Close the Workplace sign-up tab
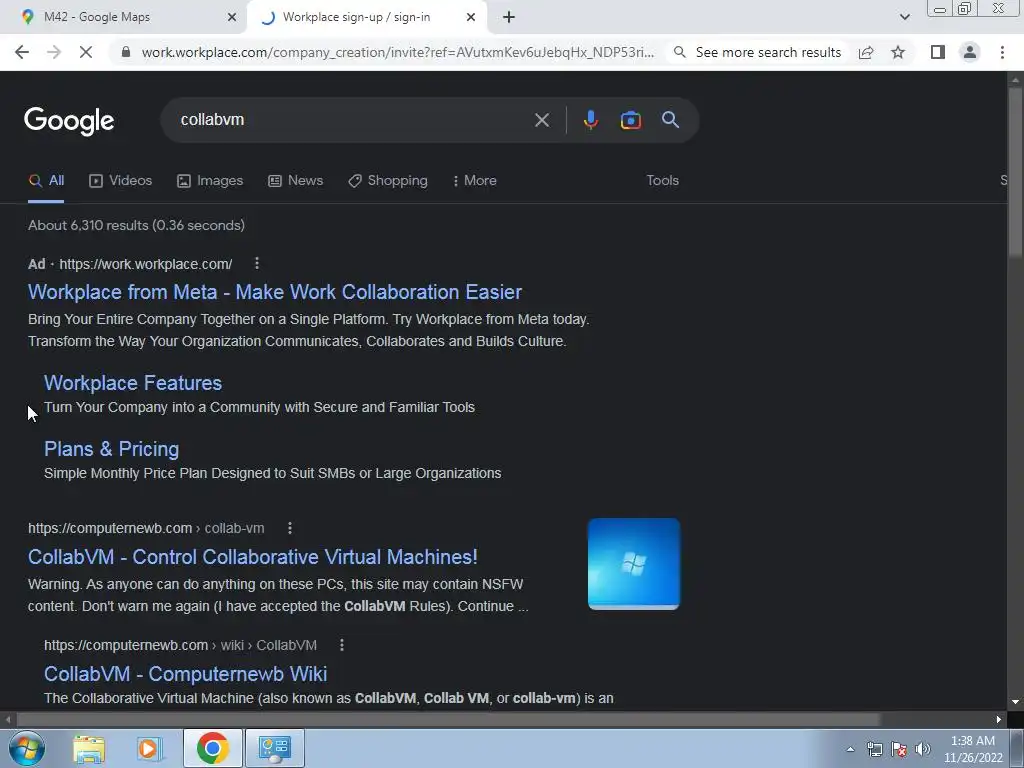The height and width of the screenshot is (768, 1024). [x=471, y=17]
